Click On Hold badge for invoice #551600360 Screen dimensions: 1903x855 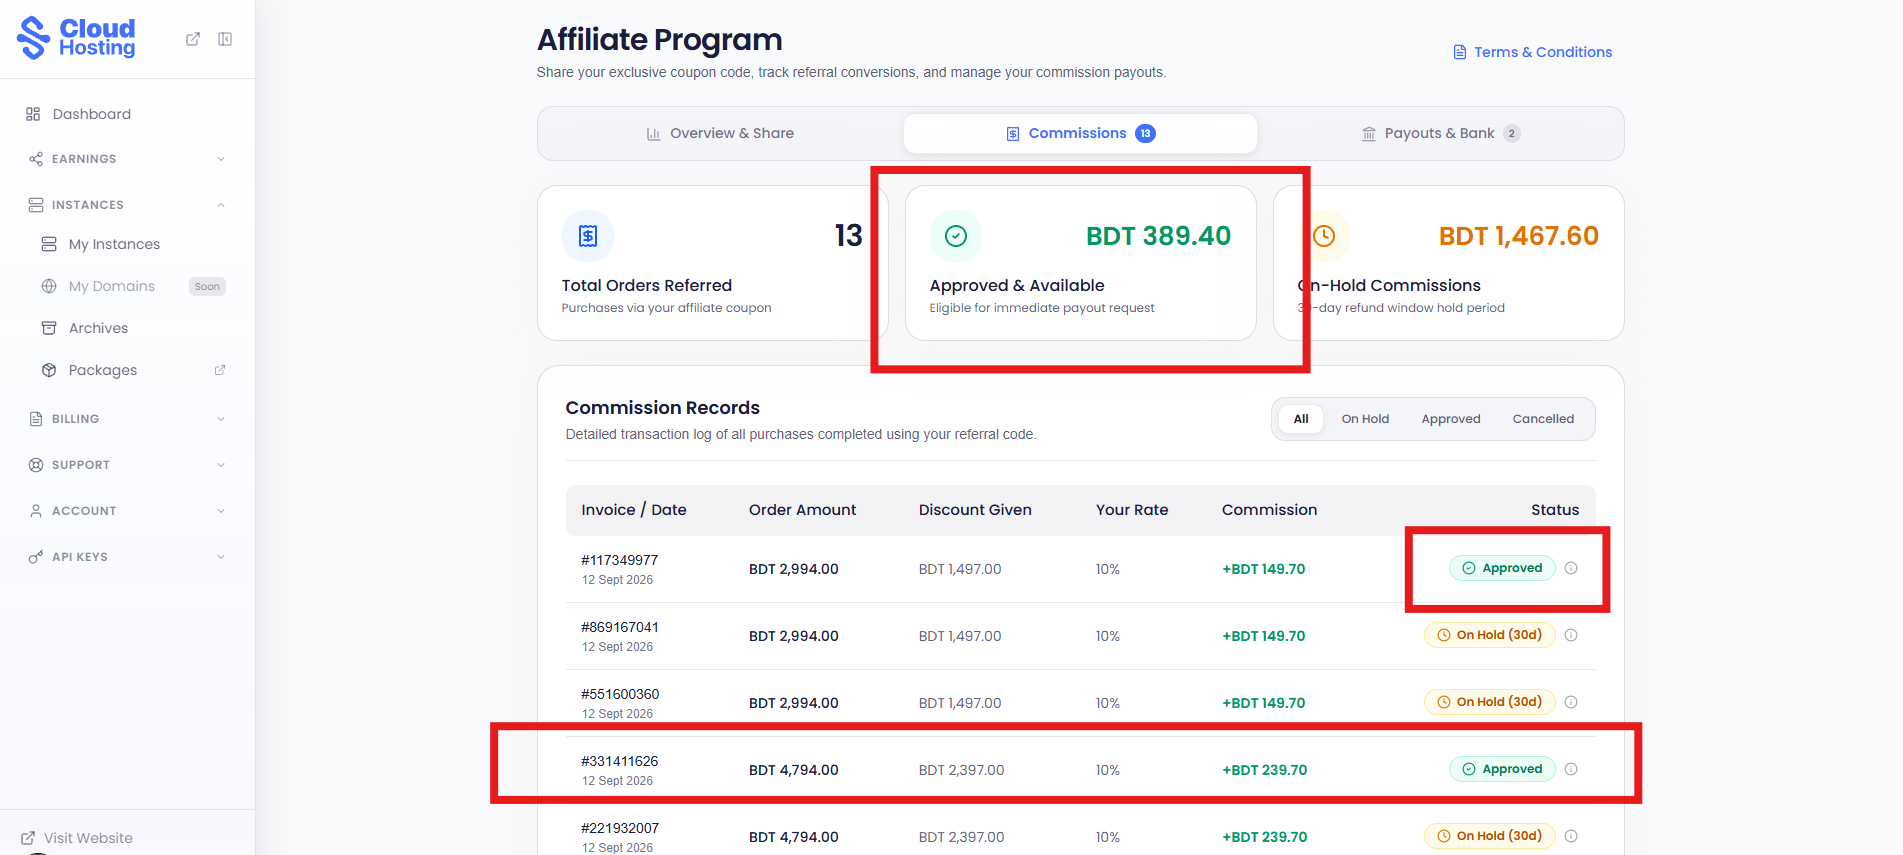coord(1490,702)
